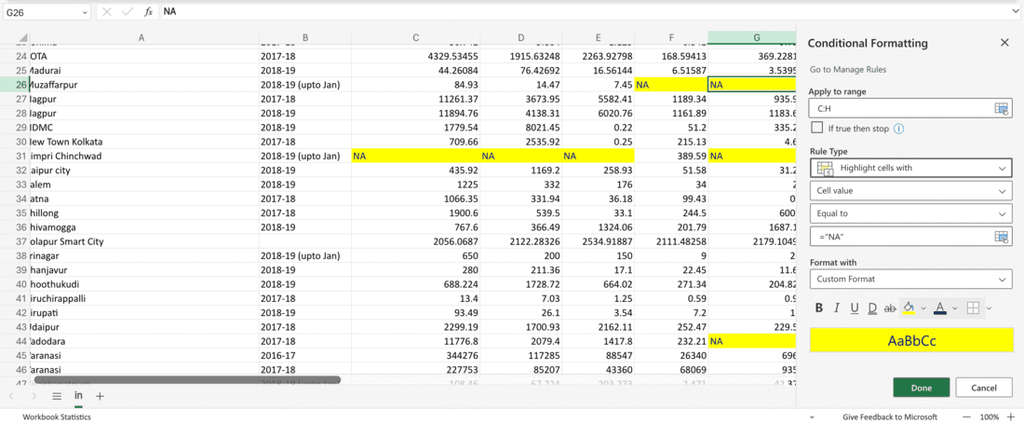This screenshot has width=1024, height=424.
Task: Click the horizontal scrollbar thumb
Action: tap(187, 380)
